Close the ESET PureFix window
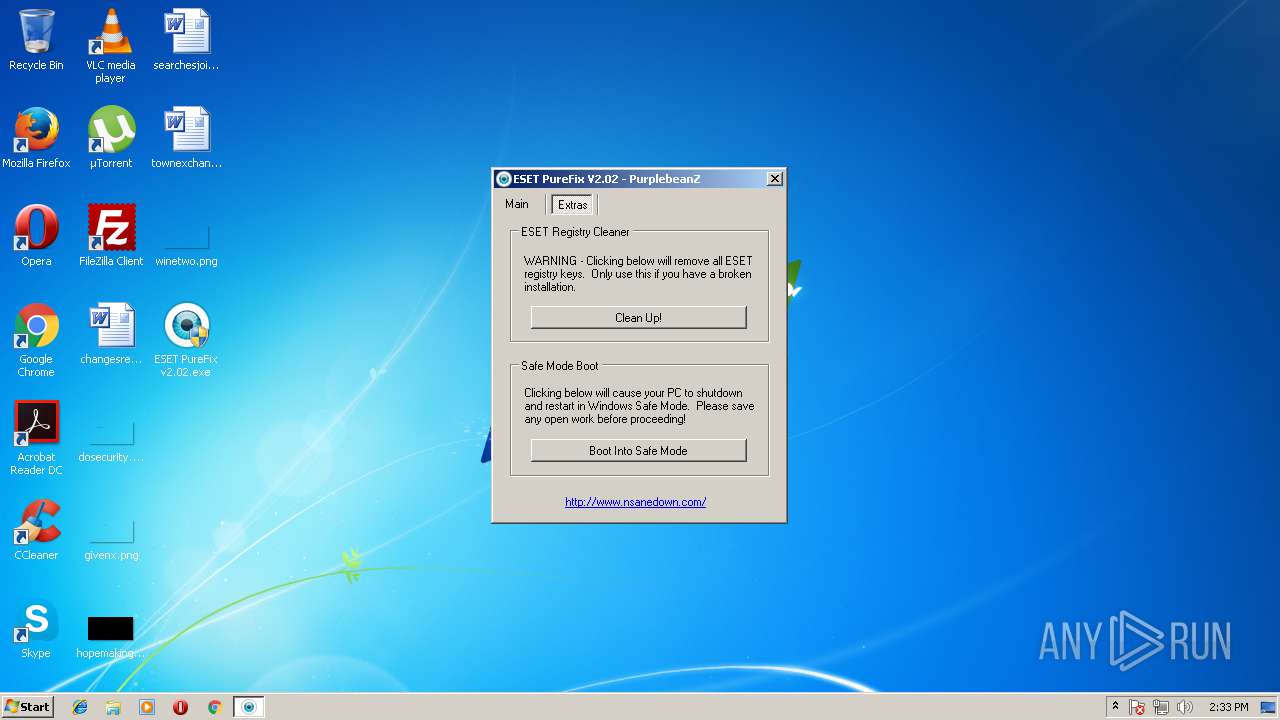The width and height of the screenshot is (1280, 720). [774, 179]
